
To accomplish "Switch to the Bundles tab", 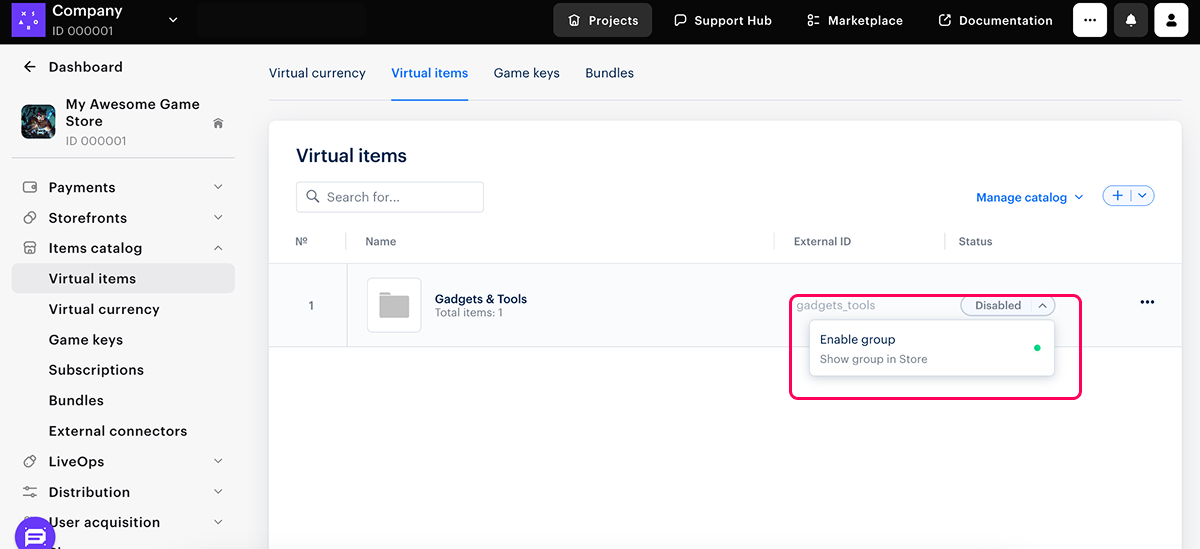I will pyautogui.click(x=609, y=73).
